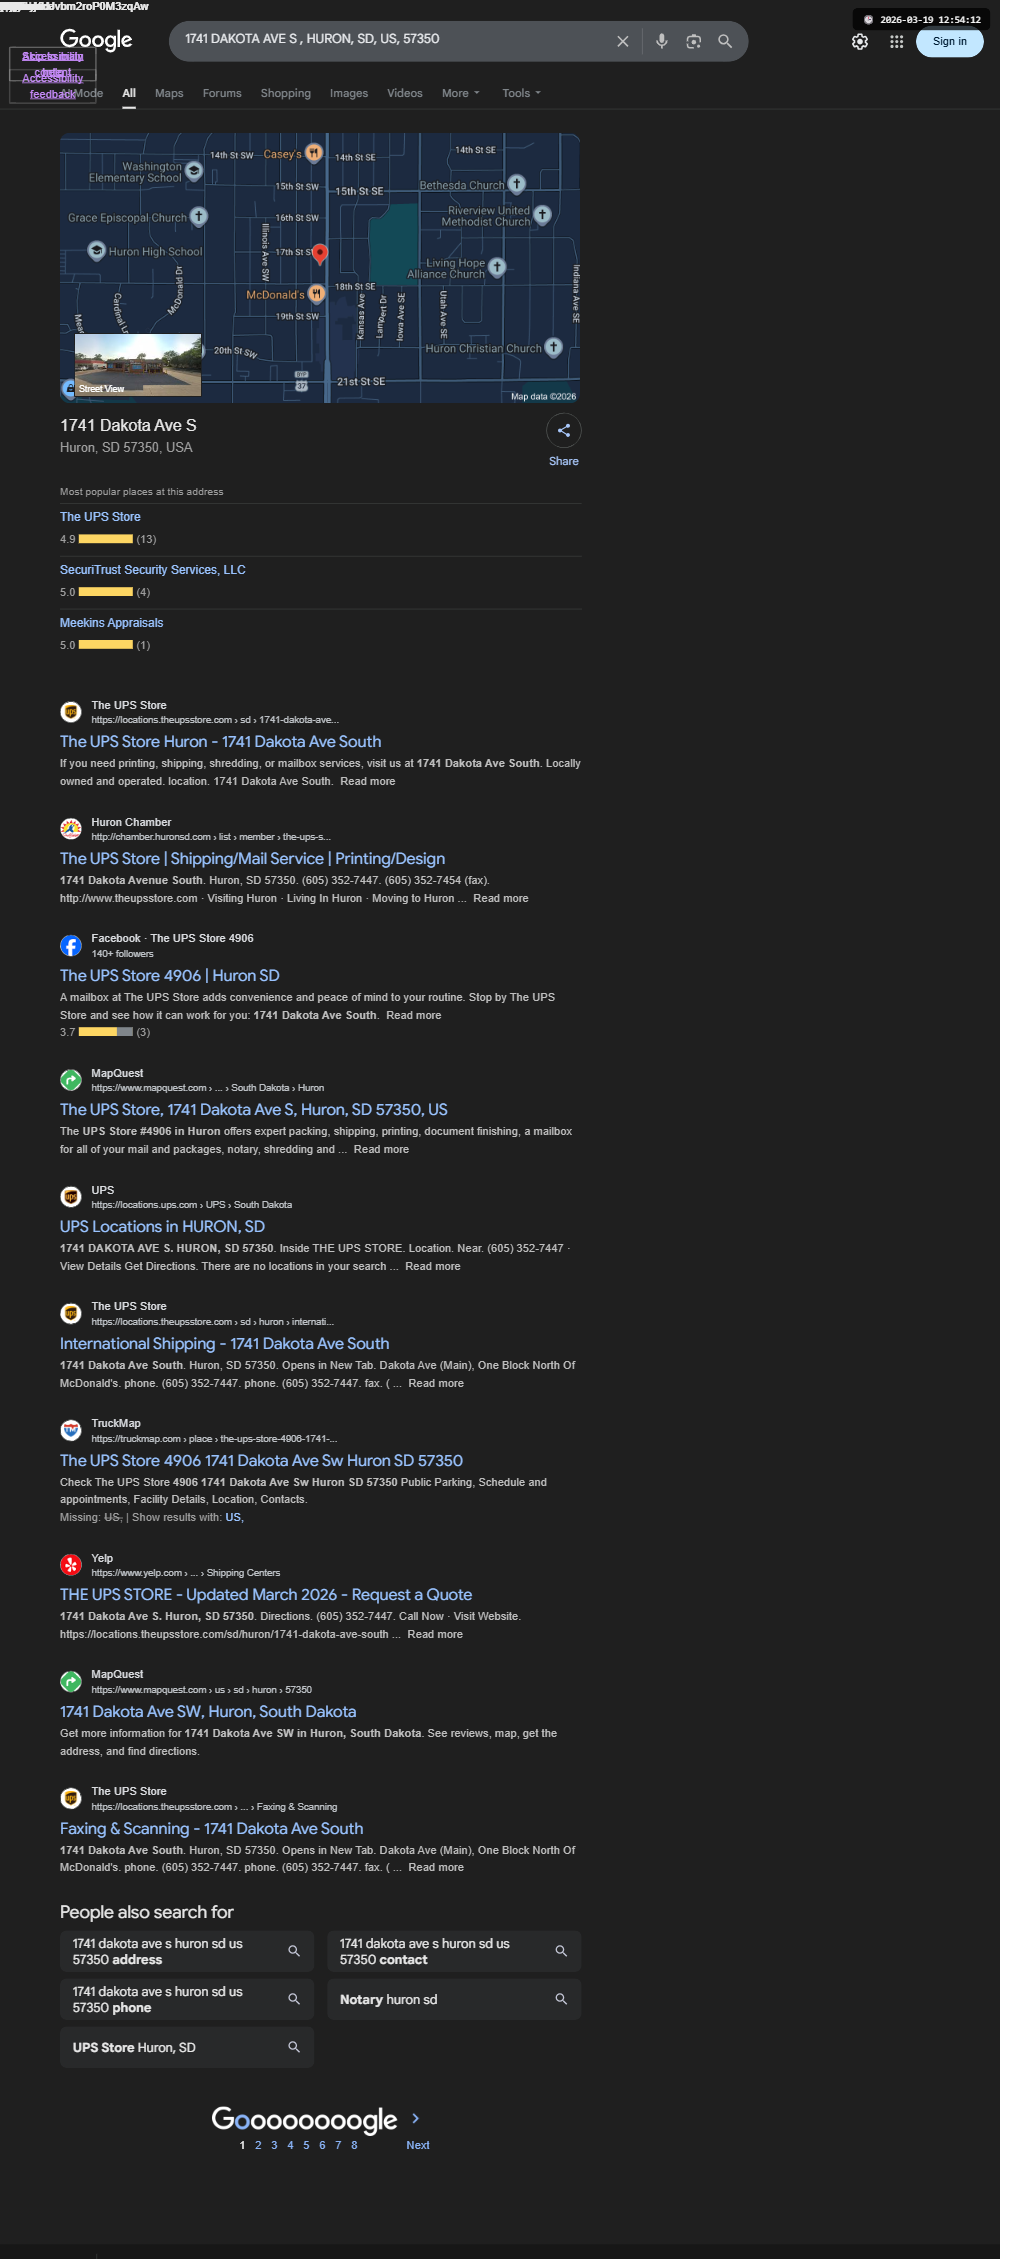Viewport: 1012px width, 2259px height.
Task: Click the Sign in button
Action: click(x=950, y=42)
